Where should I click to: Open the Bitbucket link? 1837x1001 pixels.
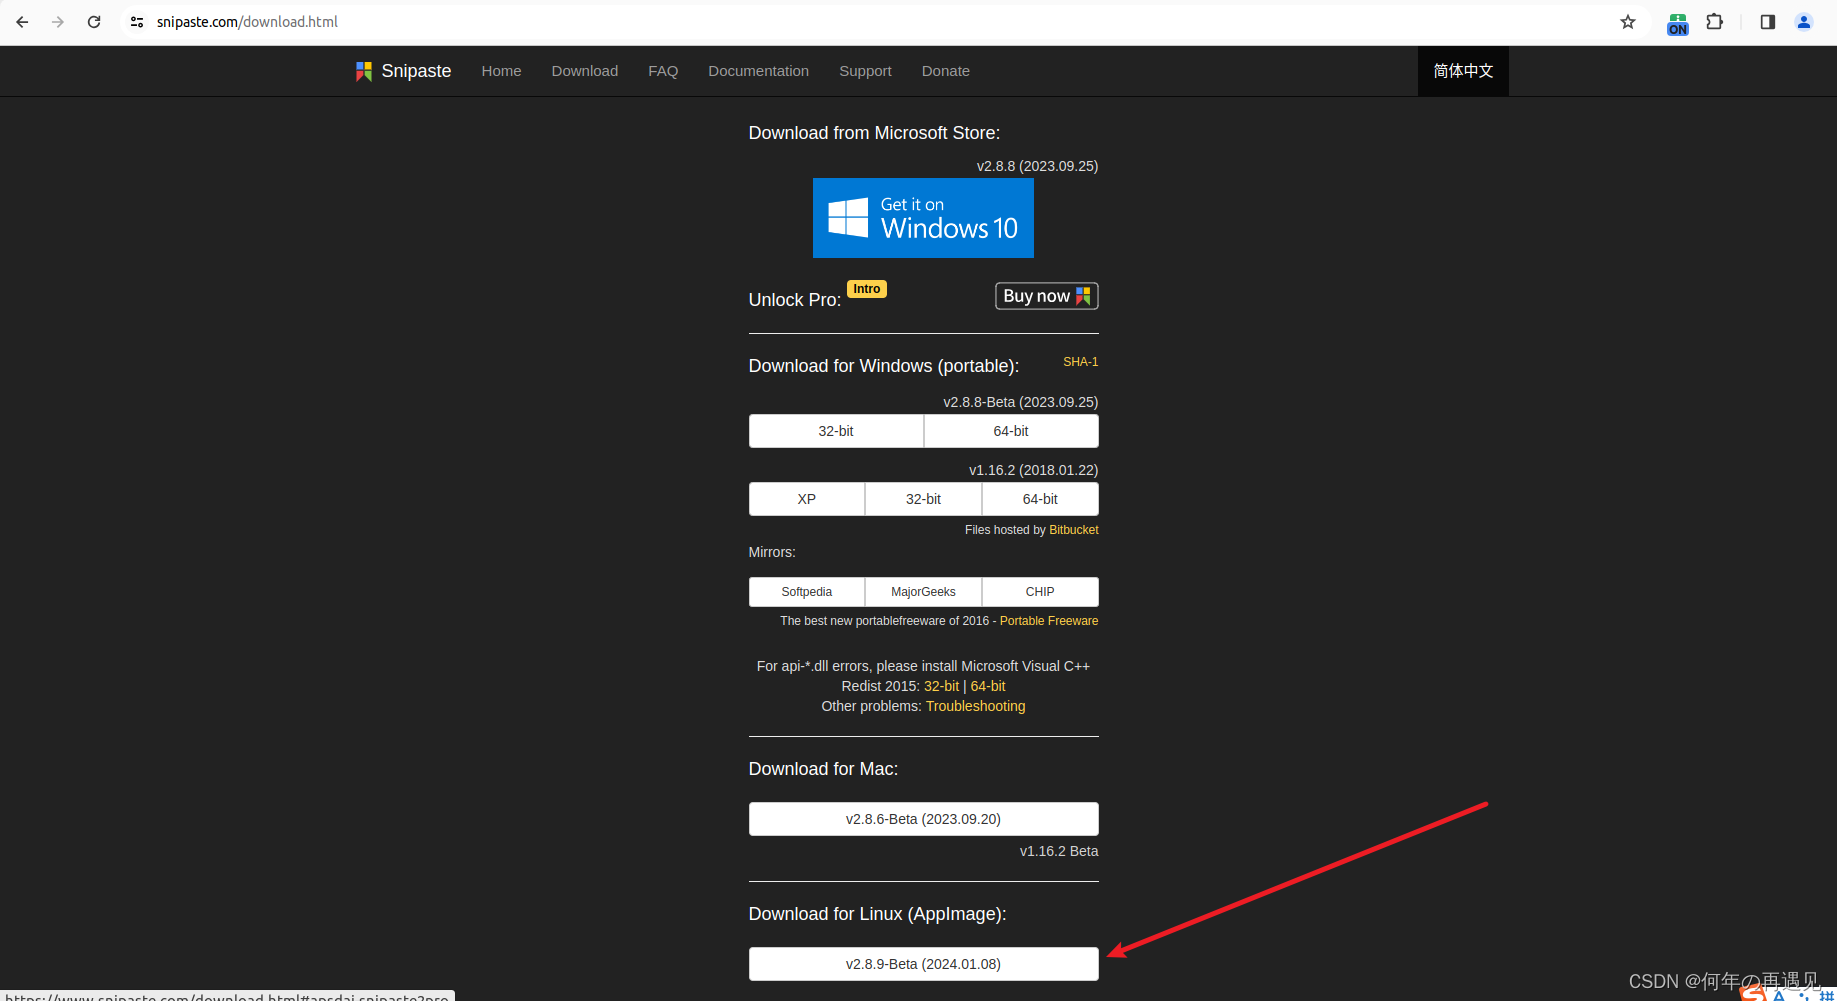1073,530
